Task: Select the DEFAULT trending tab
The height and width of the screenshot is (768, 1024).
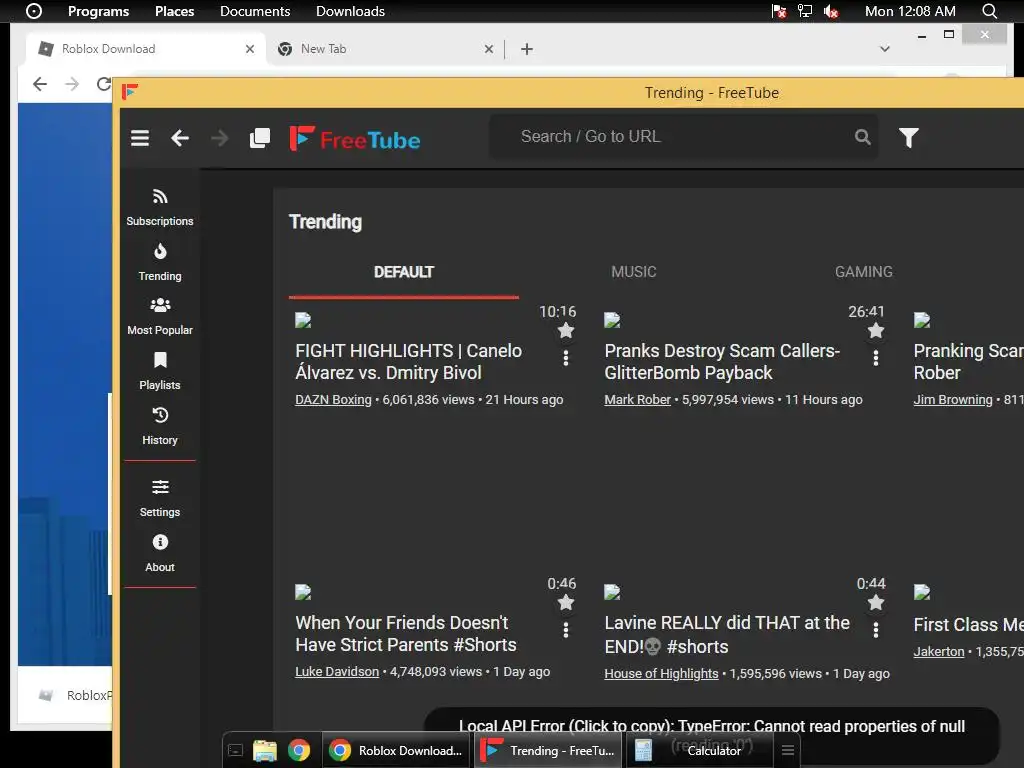Action: 404,272
